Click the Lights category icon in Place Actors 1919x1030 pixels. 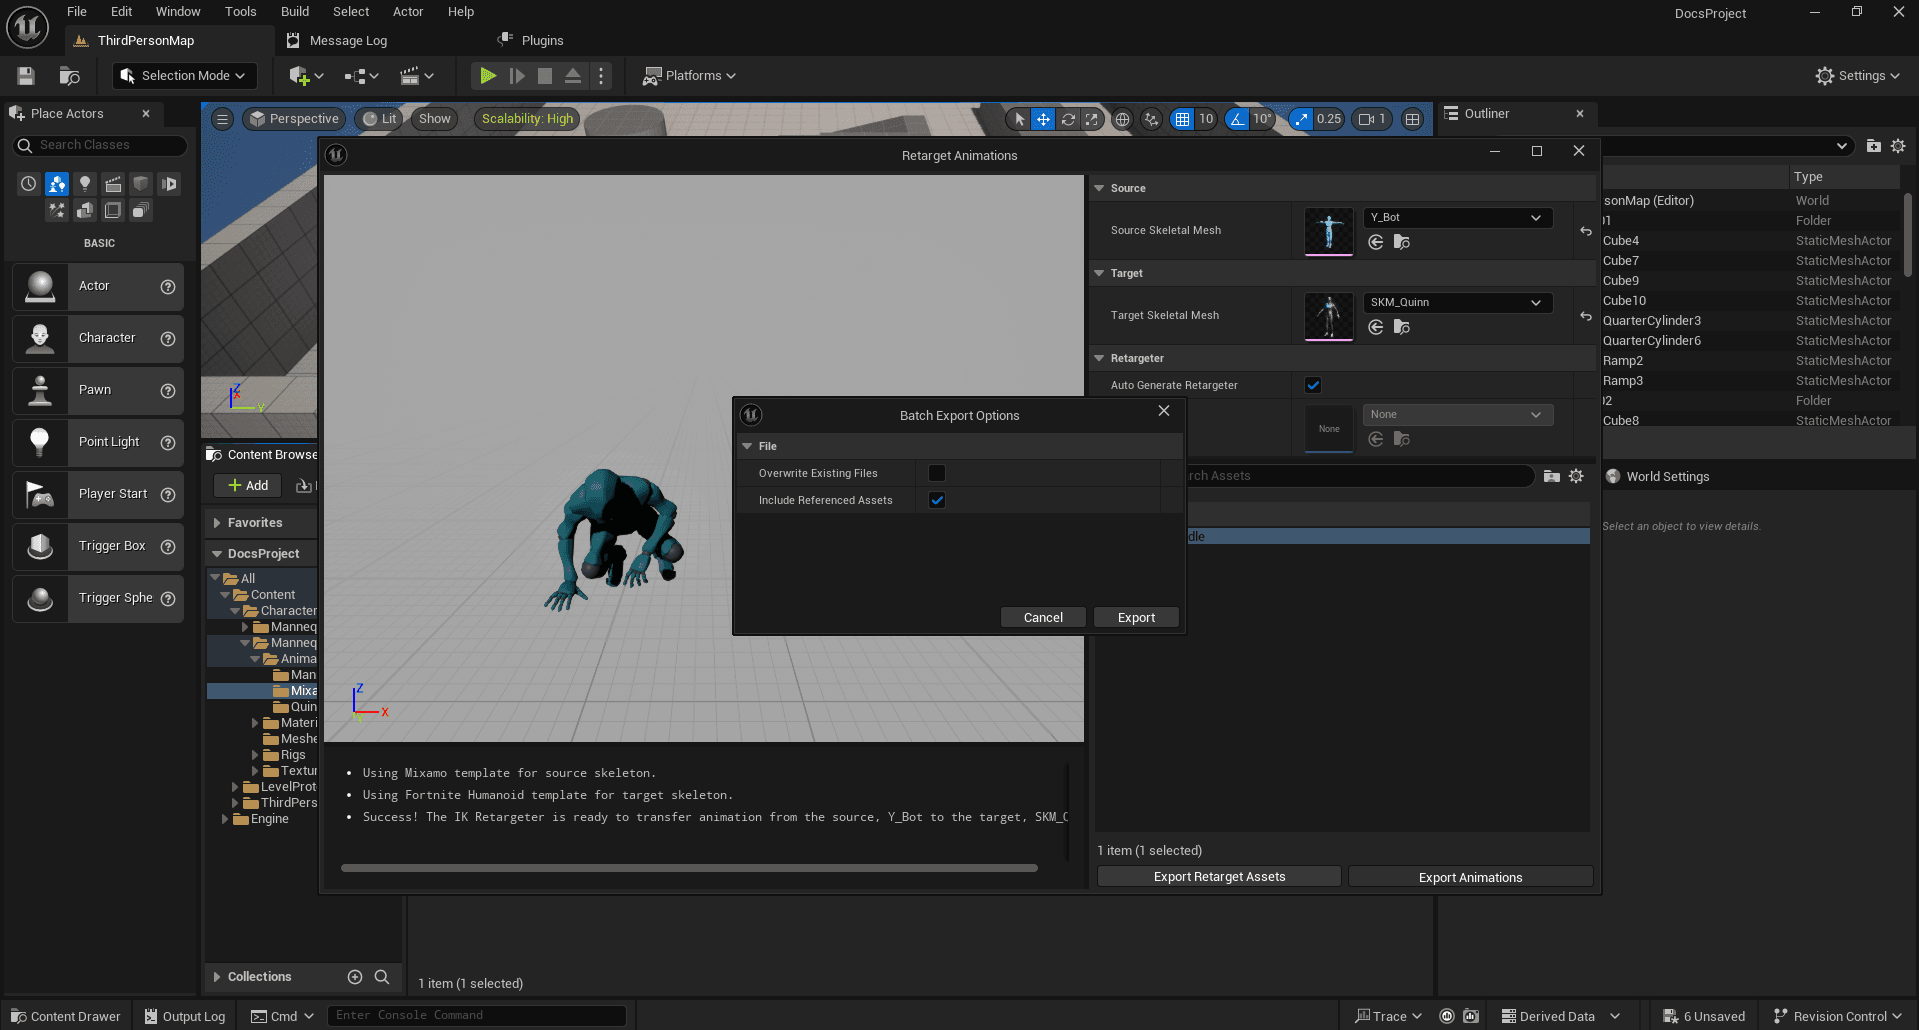[85, 184]
